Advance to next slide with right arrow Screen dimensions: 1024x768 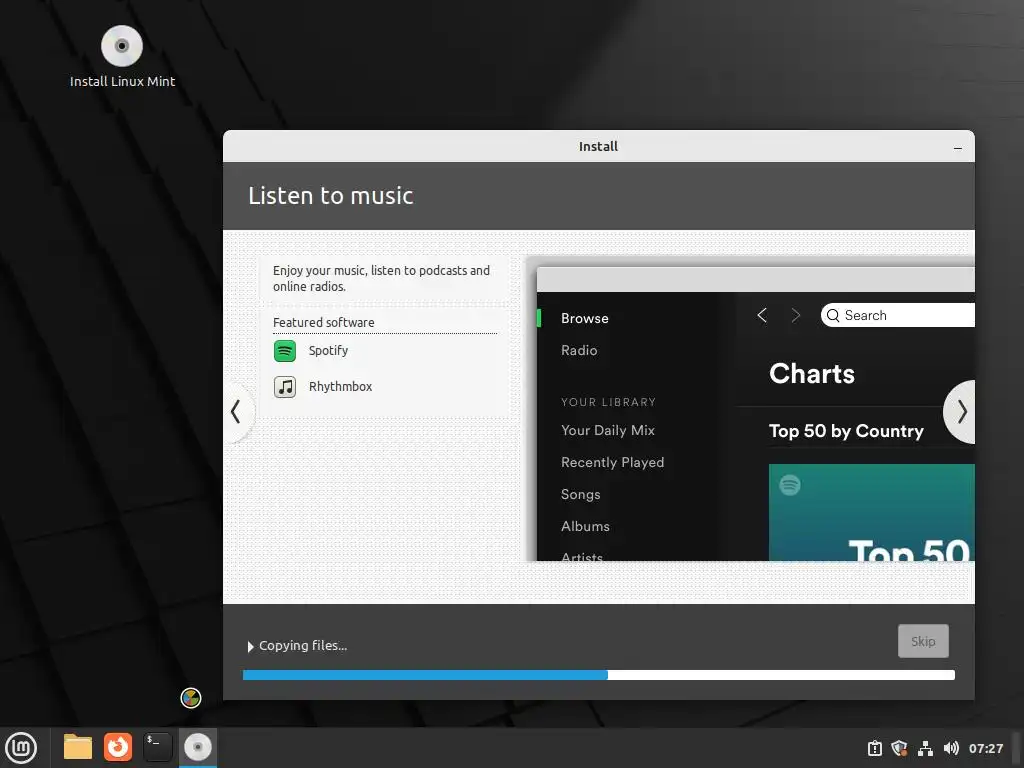pyautogui.click(x=961, y=411)
